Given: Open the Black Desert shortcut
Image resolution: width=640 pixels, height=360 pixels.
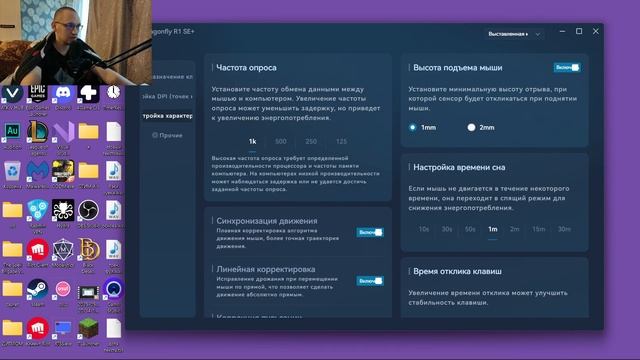Looking at the screenshot, I should pos(88,249).
